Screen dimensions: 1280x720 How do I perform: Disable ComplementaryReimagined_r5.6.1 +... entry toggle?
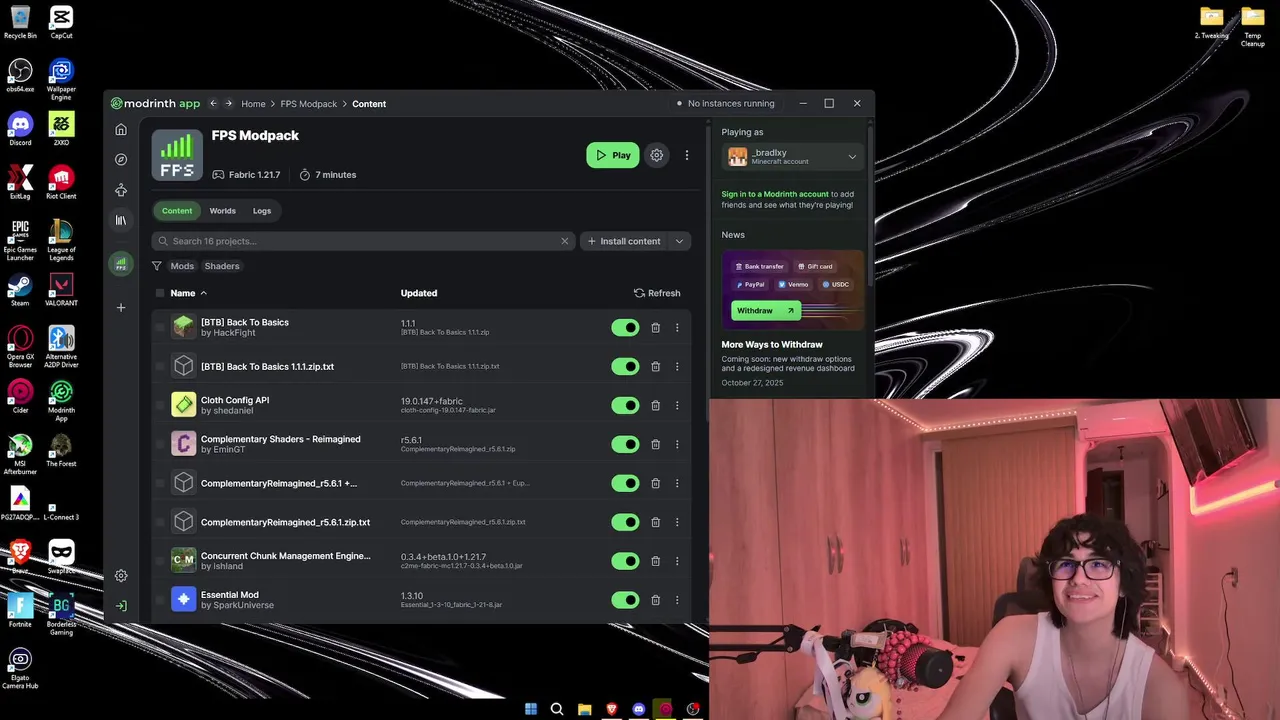click(625, 483)
